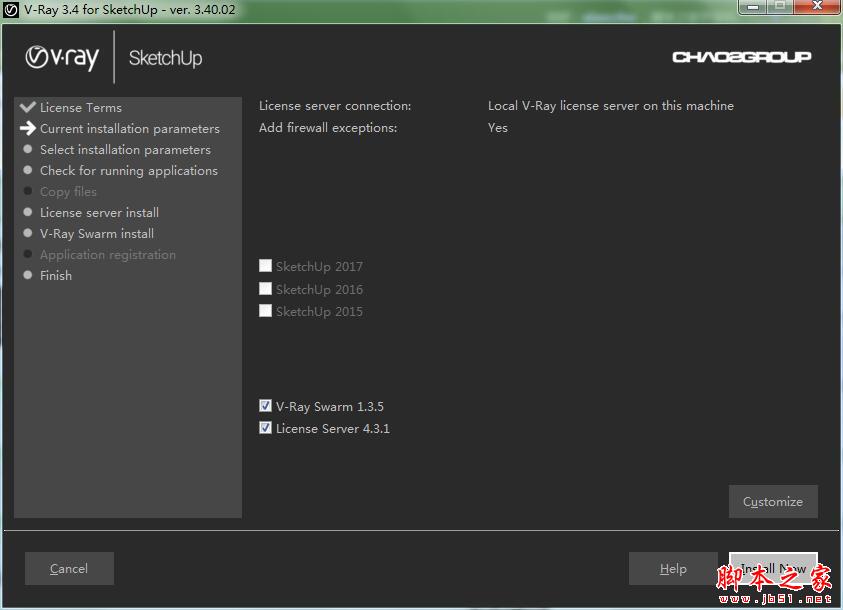843x610 pixels.
Task: Select the Select installation parameters step
Action: [x=125, y=149]
